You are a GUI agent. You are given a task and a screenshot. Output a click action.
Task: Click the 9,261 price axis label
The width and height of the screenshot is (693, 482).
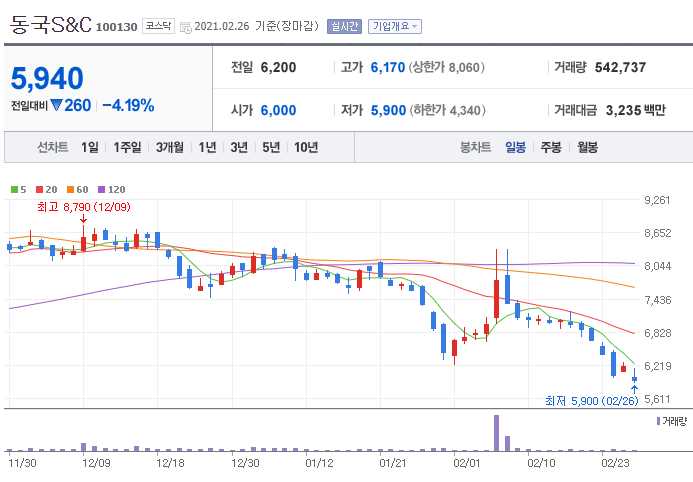coord(658,200)
